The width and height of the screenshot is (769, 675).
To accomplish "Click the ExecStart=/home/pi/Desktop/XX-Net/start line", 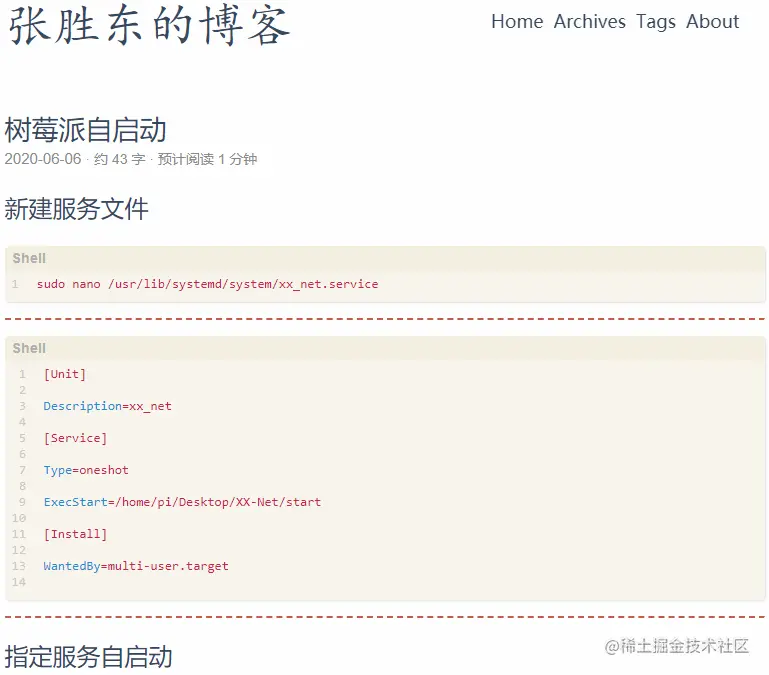I will click(x=182, y=502).
